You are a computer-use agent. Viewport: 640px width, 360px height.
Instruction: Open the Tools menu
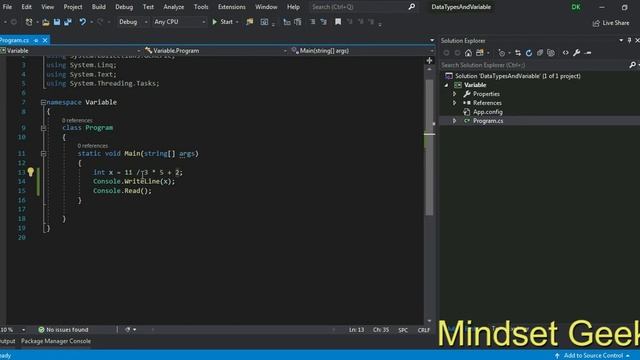tap(201, 7)
